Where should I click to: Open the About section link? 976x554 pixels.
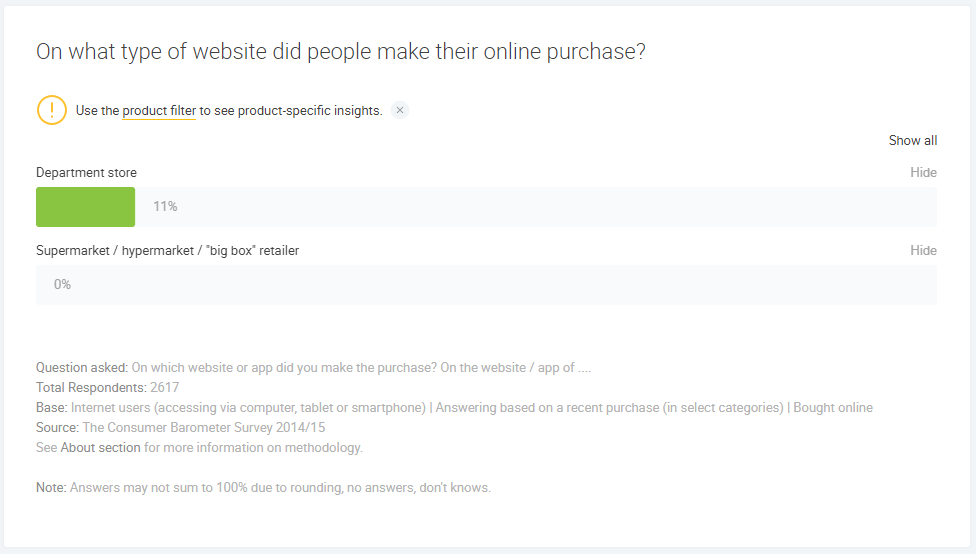tap(100, 448)
